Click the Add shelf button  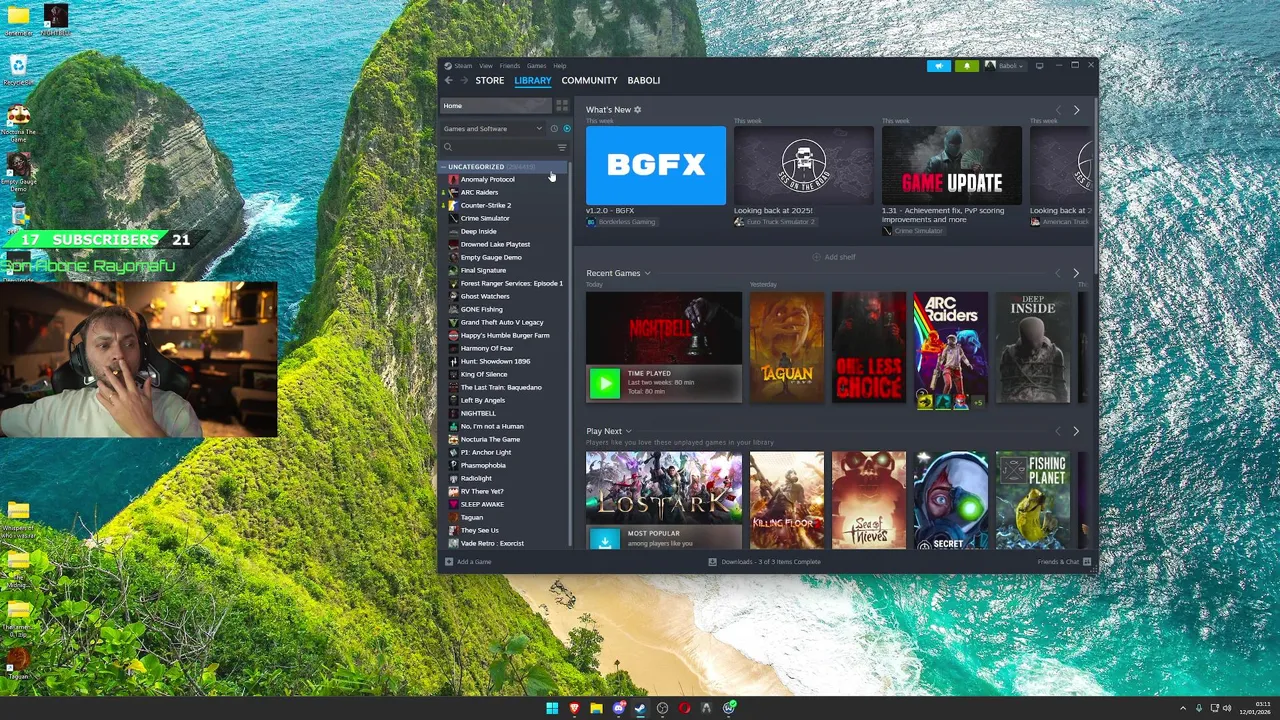(x=834, y=257)
